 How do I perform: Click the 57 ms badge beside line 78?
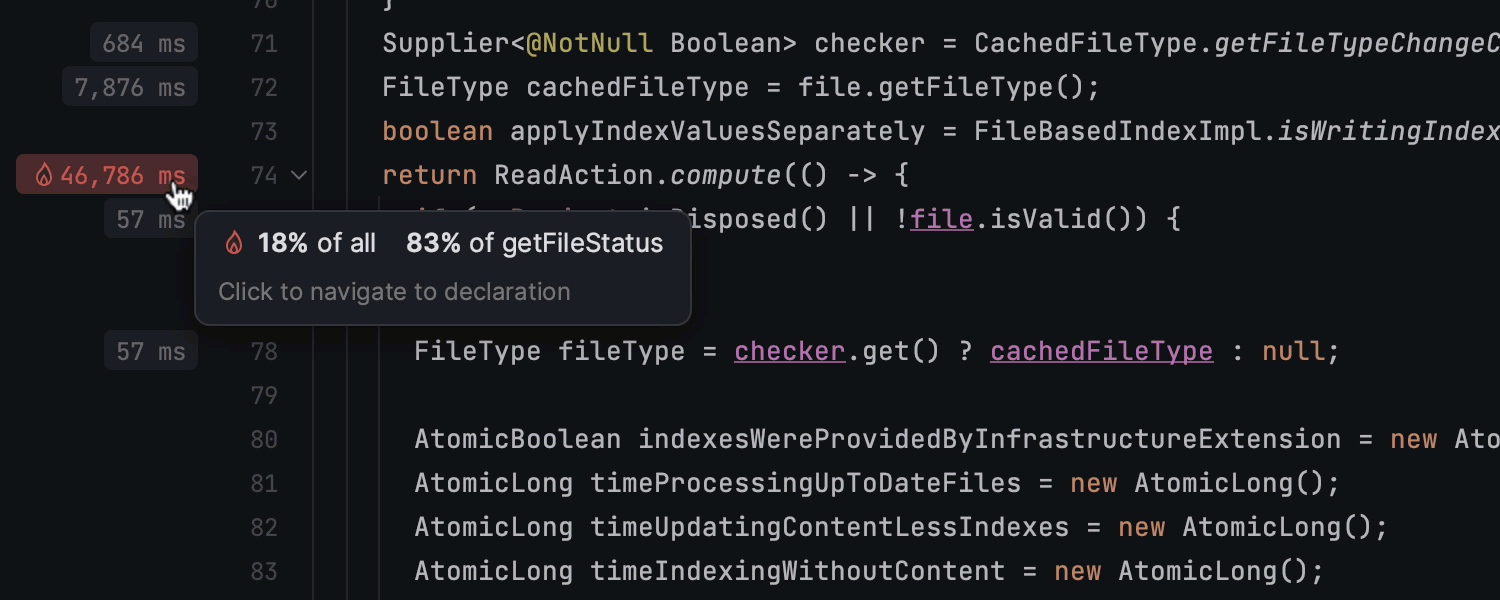pyautogui.click(x=151, y=351)
